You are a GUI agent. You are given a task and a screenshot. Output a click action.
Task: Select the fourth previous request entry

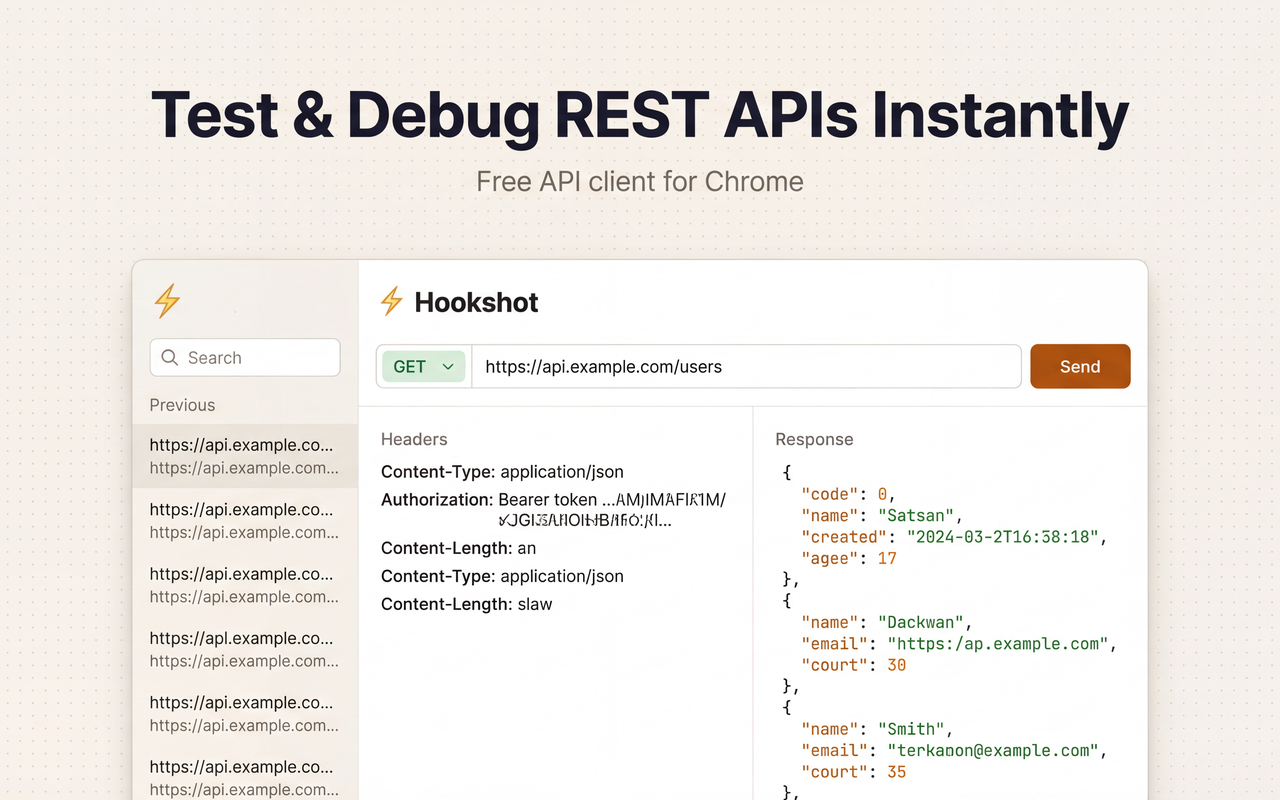coord(245,649)
